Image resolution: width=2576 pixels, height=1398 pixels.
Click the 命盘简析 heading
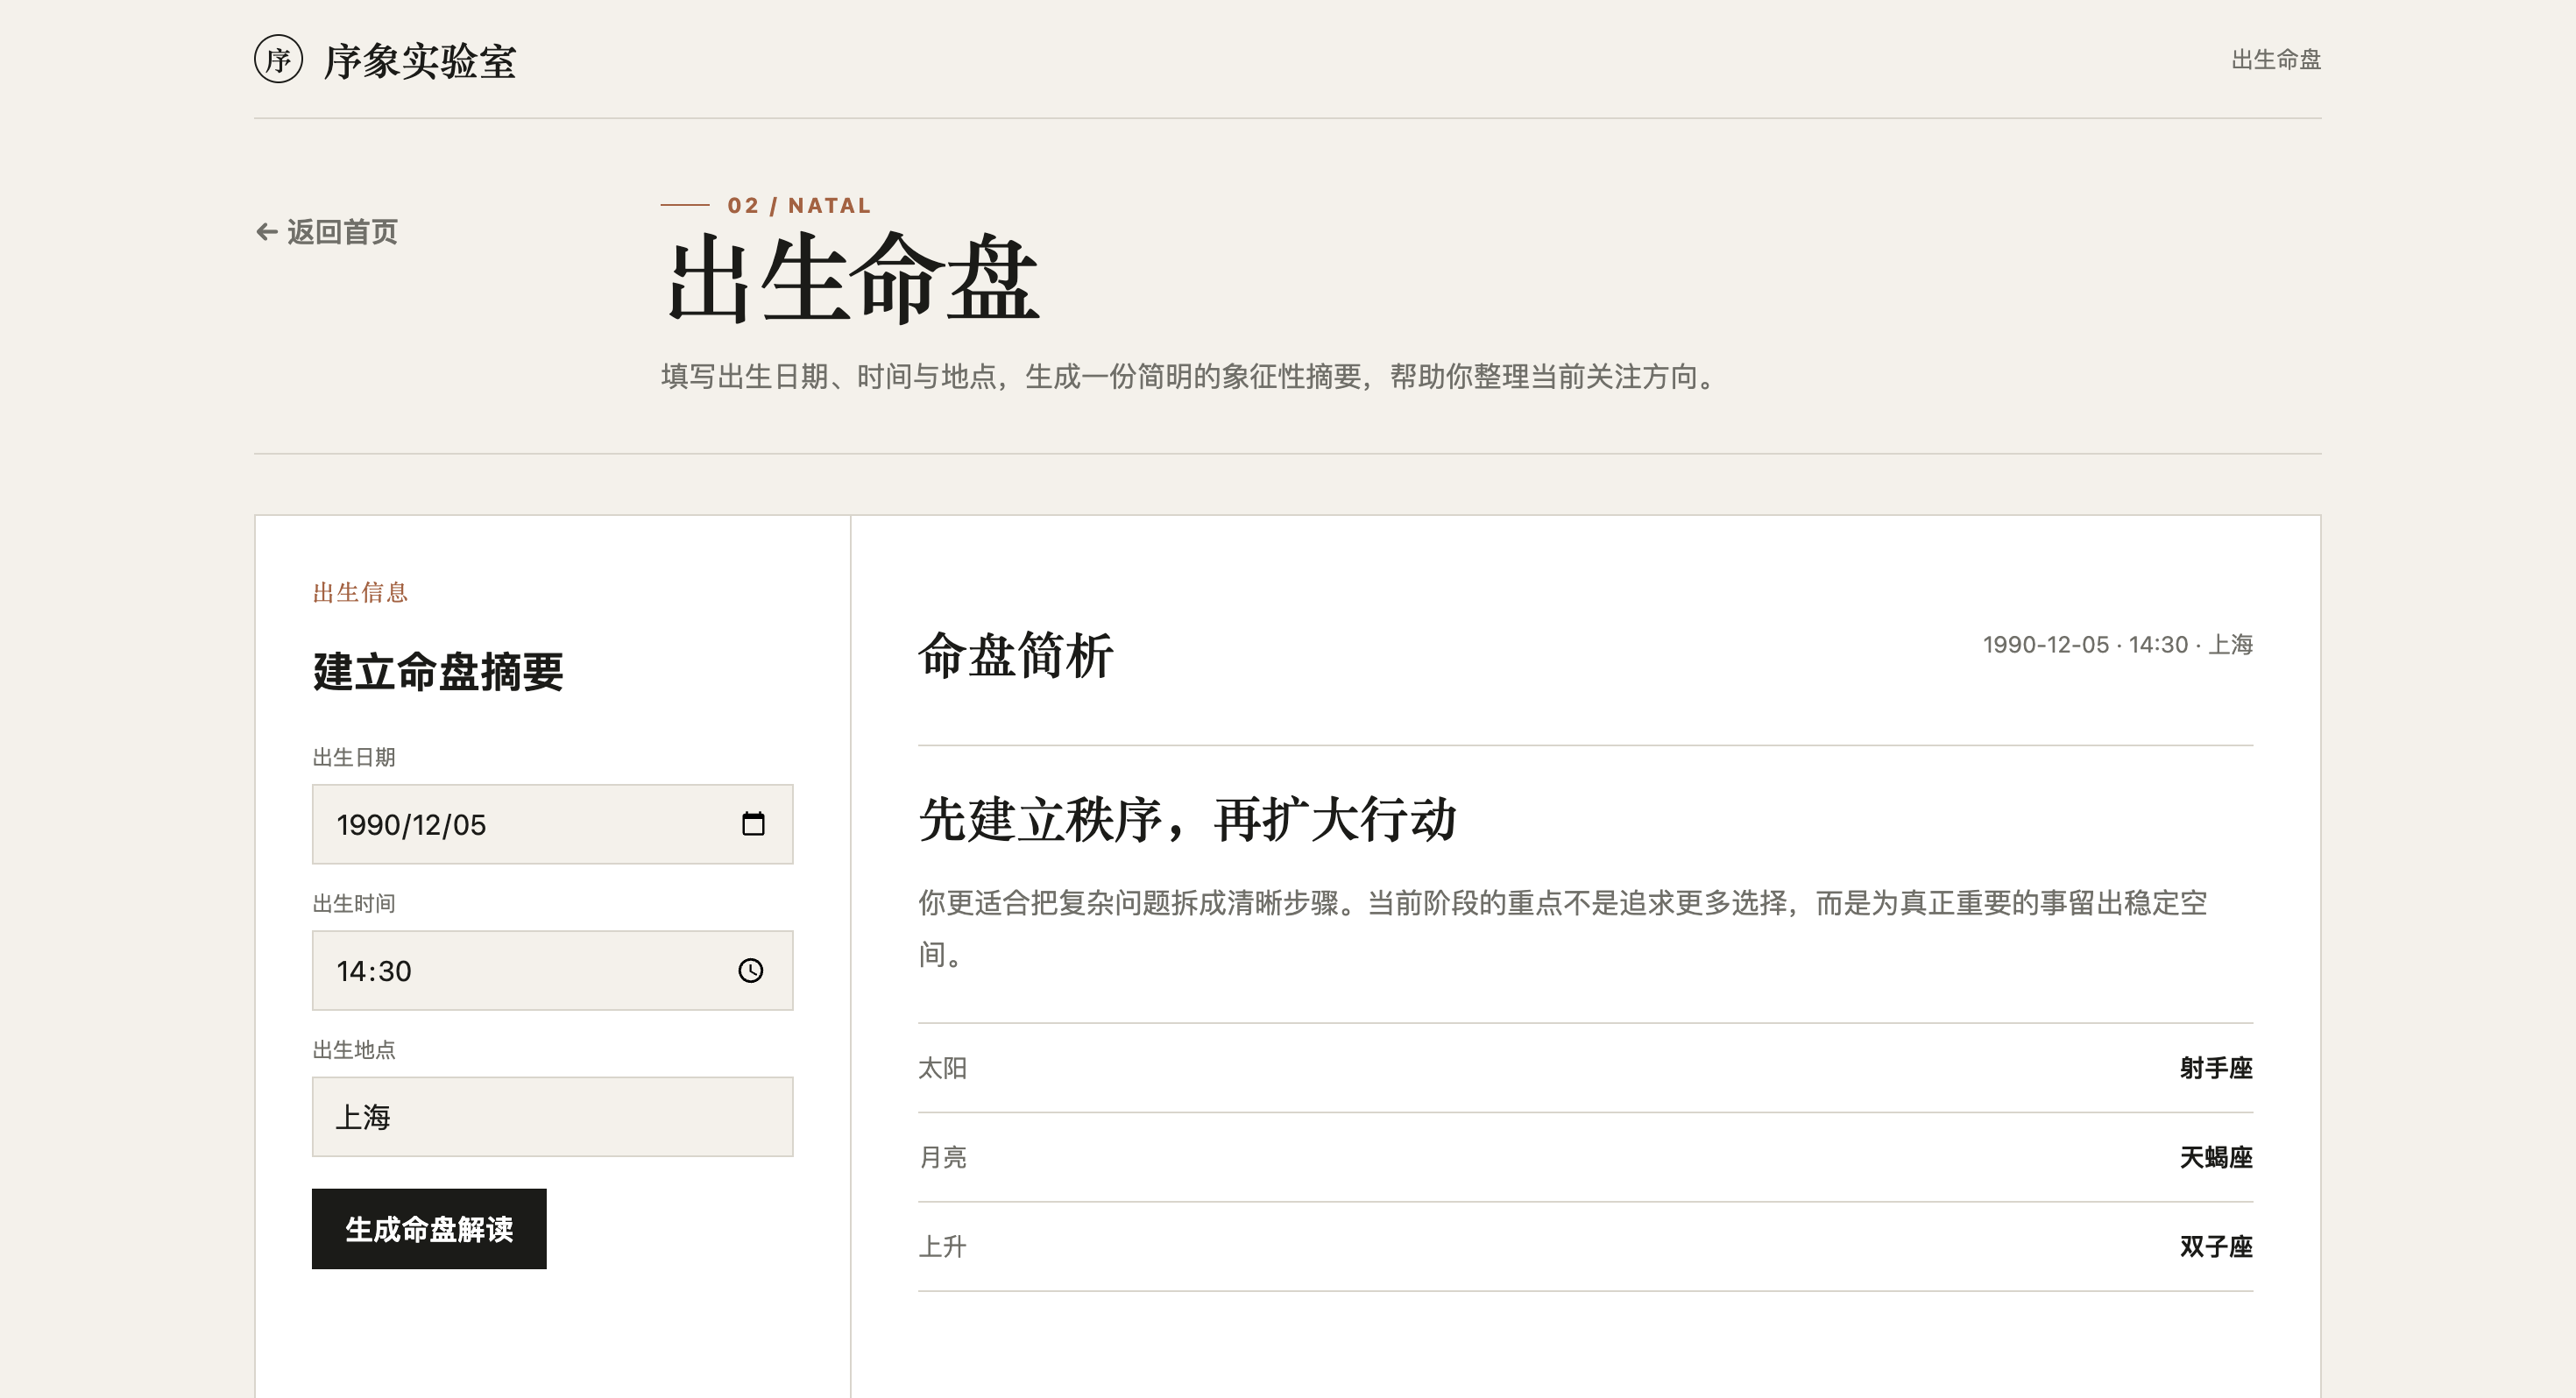coord(1016,655)
